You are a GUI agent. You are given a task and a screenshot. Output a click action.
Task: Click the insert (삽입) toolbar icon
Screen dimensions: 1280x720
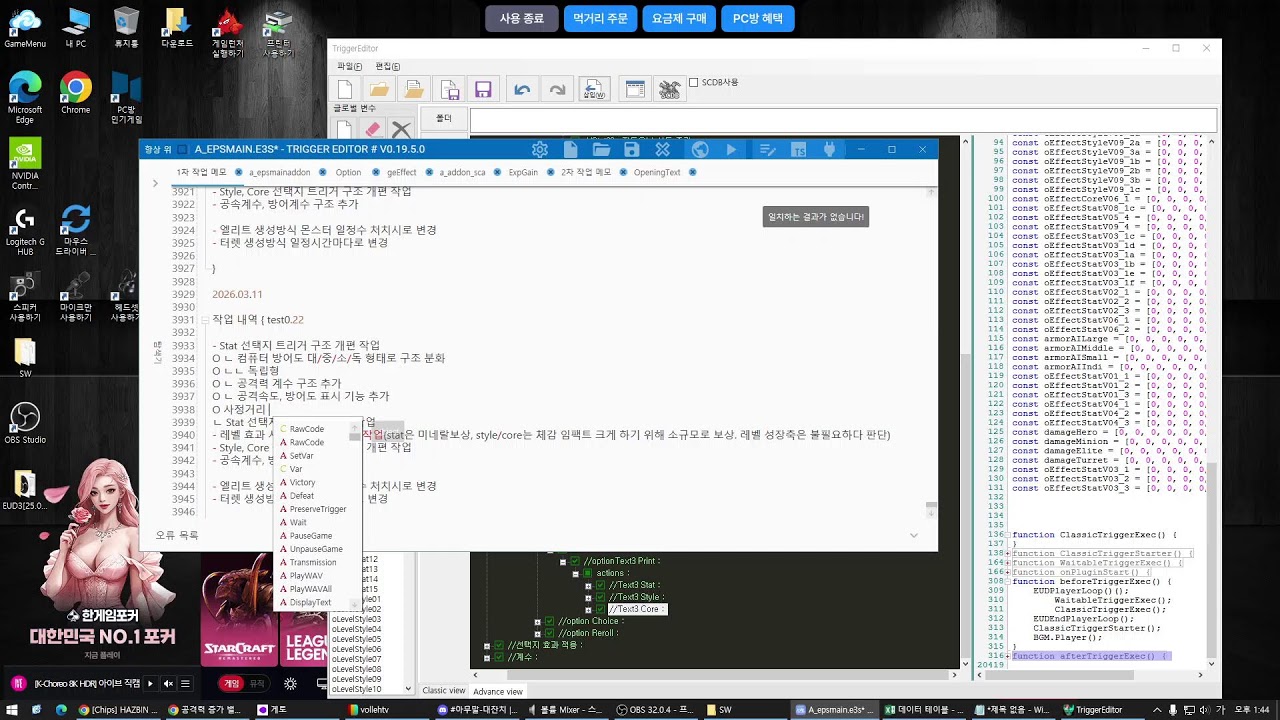tap(593, 90)
